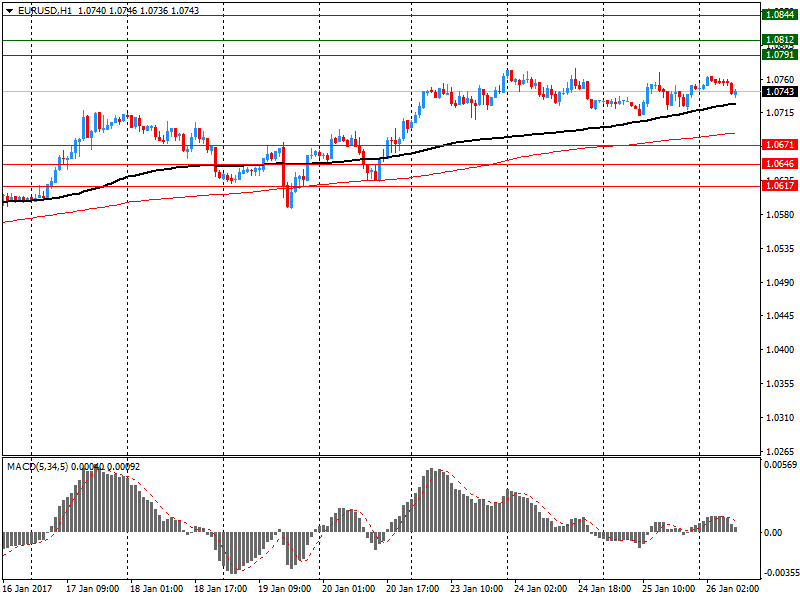Image resolution: width=800 pixels, height=600 pixels.
Task: Click the 1.0265 price scale value
Action: click(x=780, y=452)
